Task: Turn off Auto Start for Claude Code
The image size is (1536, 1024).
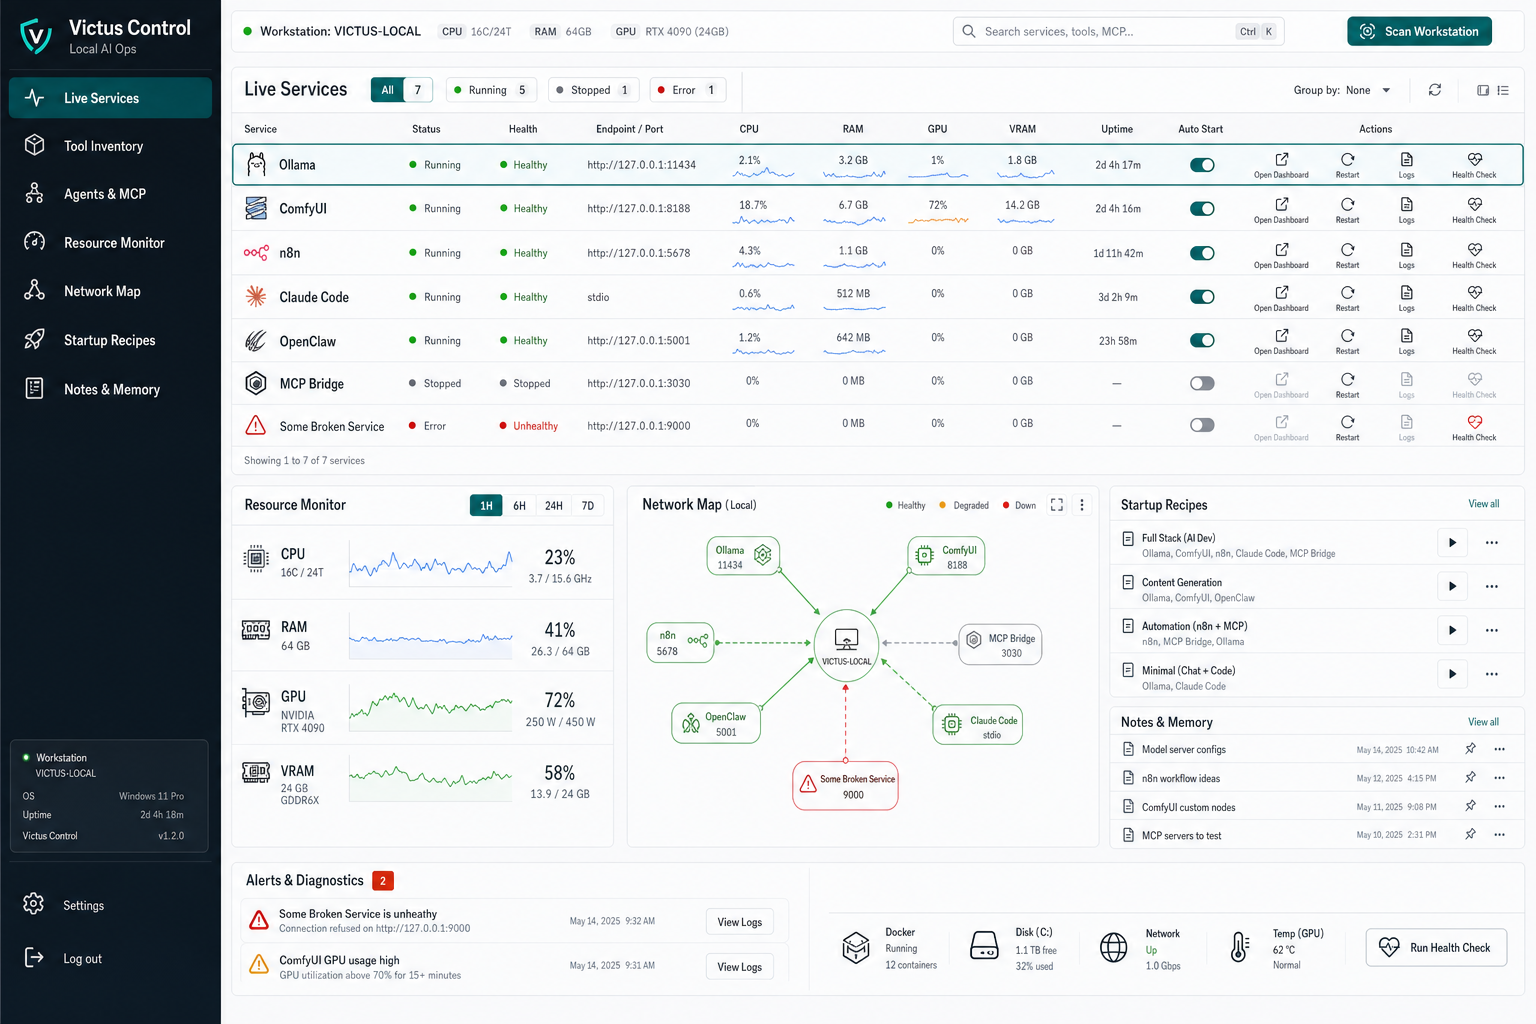Action: click(1202, 297)
